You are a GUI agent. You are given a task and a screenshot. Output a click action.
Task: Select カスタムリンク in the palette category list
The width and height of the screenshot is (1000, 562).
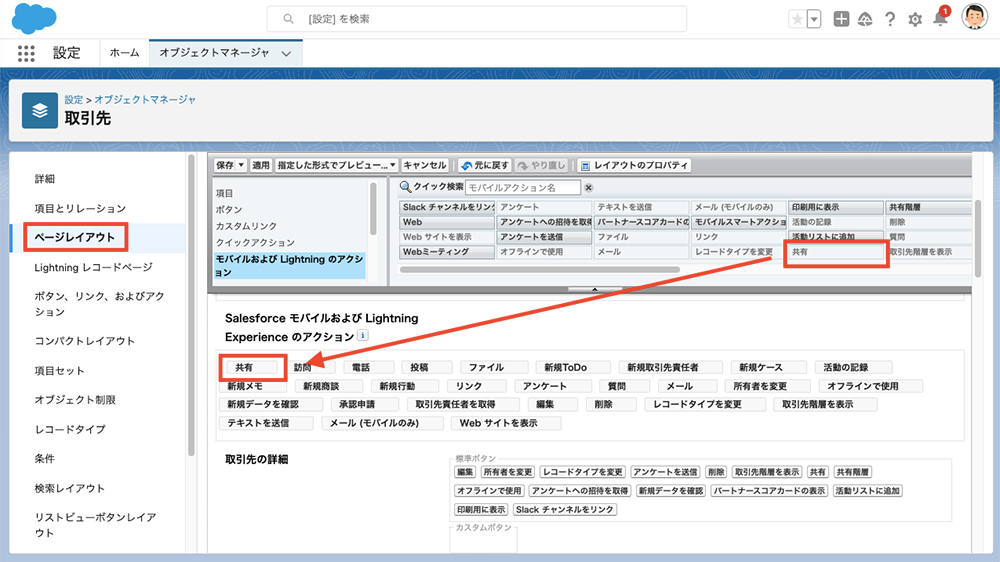point(246,226)
